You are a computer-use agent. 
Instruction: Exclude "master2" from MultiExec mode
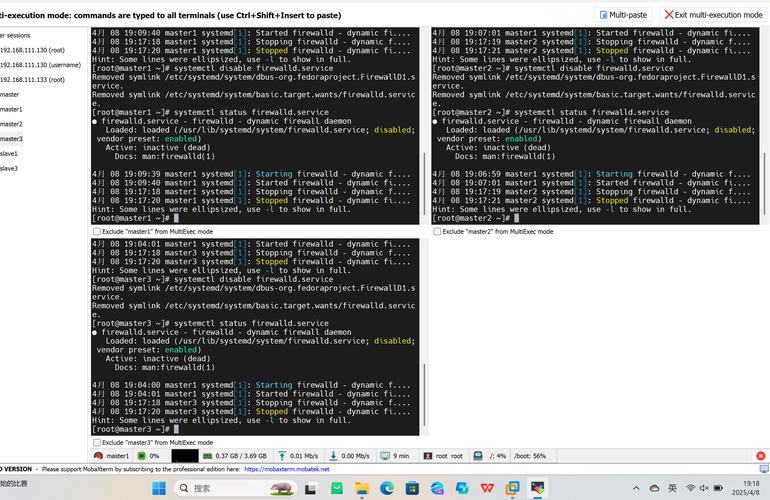(437, 231)
